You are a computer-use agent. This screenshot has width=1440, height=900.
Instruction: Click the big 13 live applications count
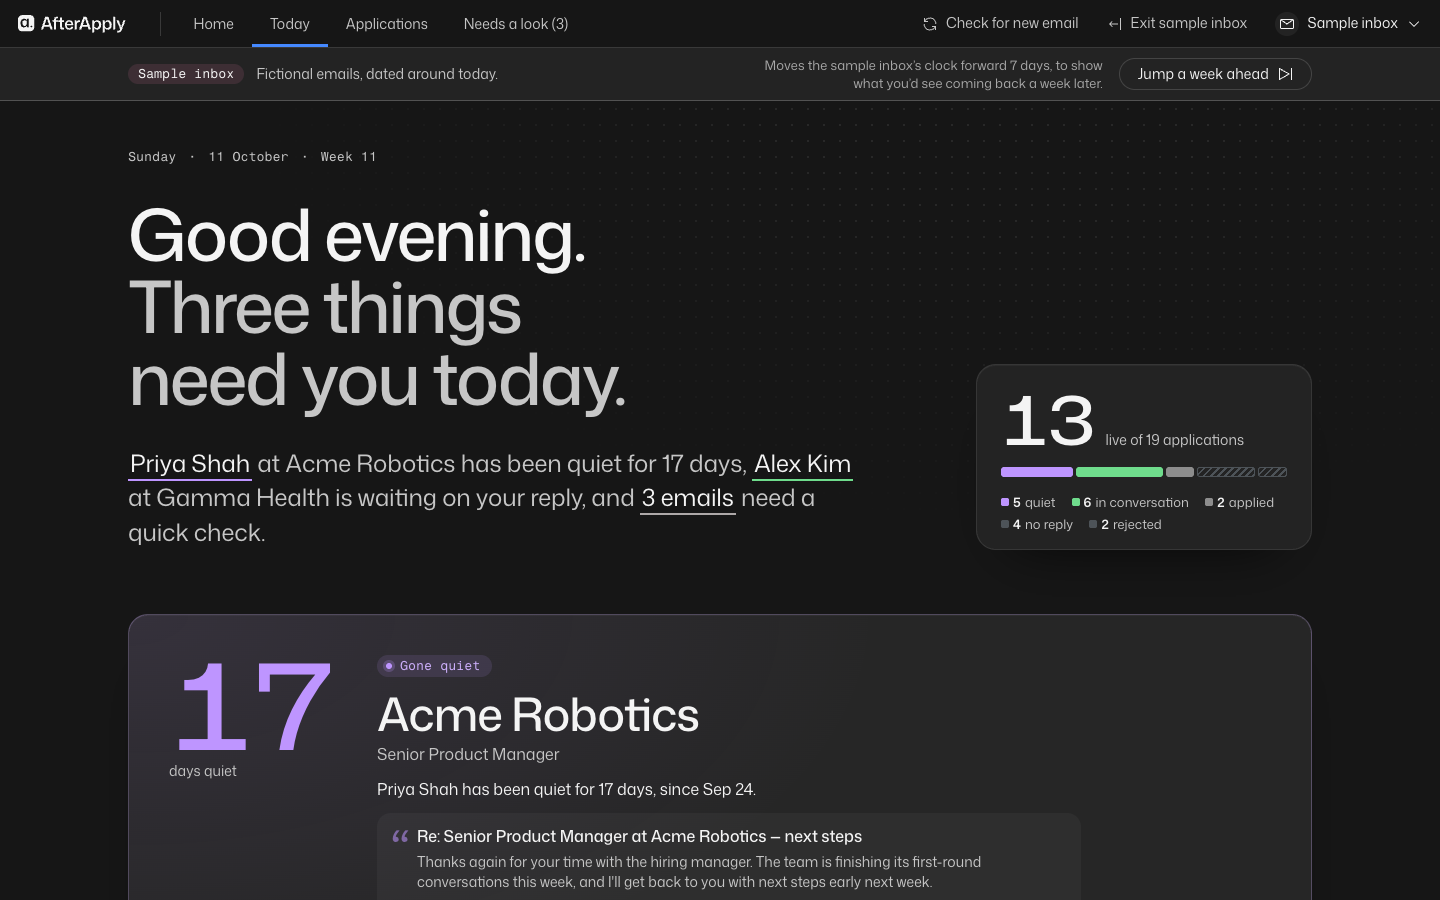(x=1049, y=421)
